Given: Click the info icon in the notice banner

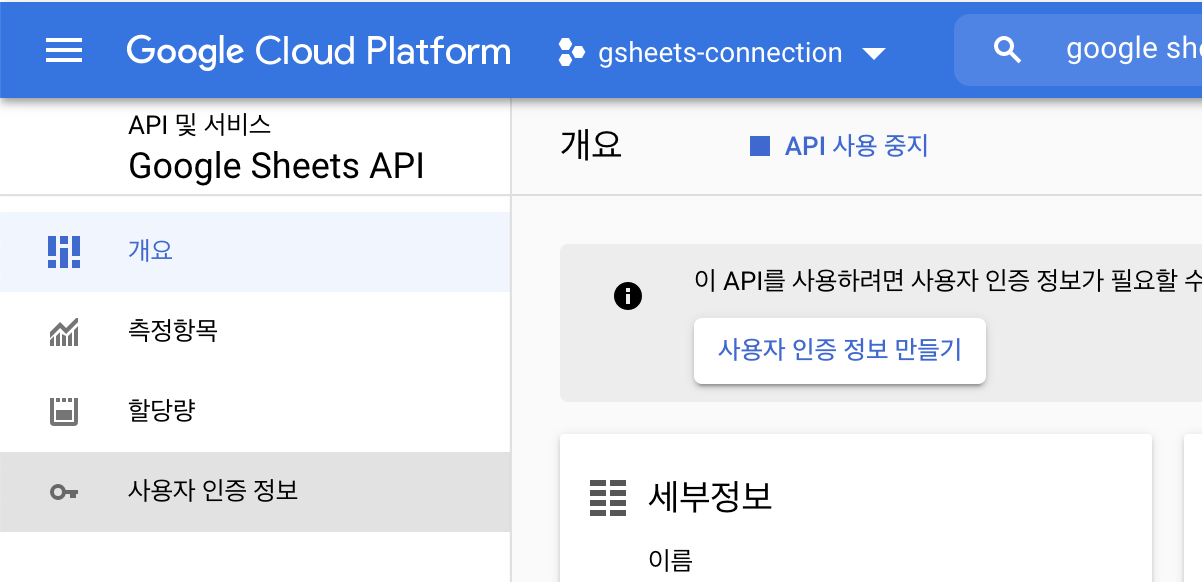Looking at the screenshot, I should 628,295.
